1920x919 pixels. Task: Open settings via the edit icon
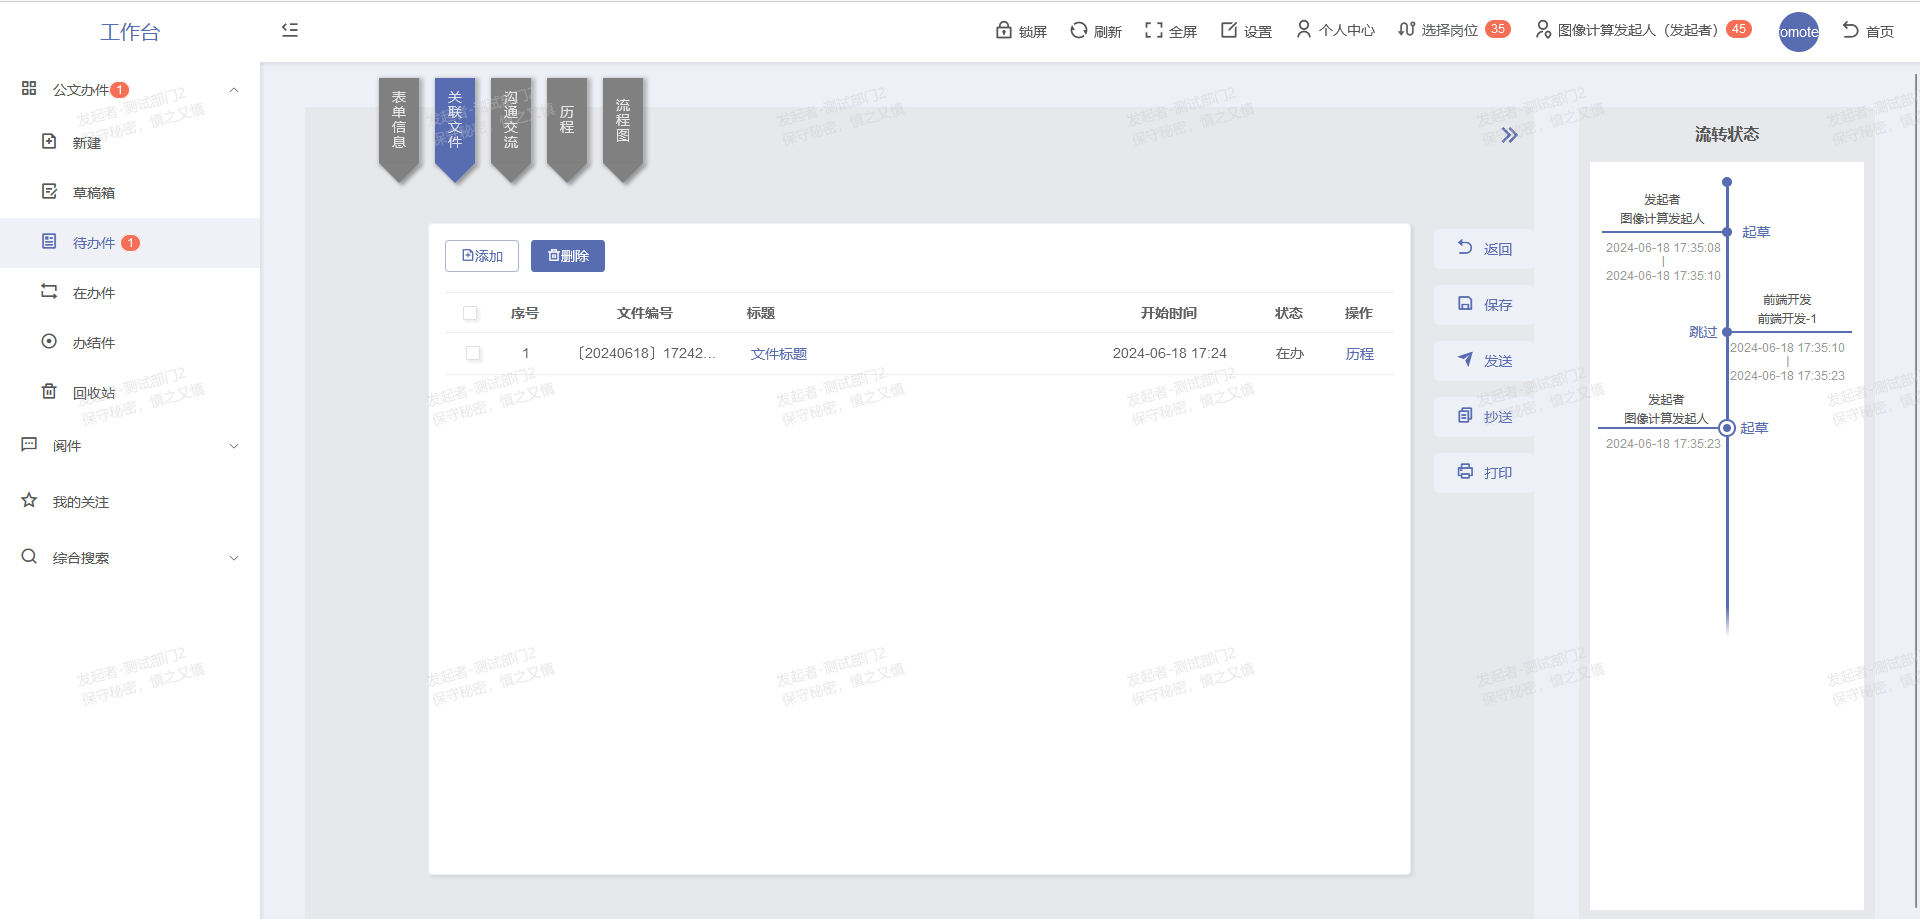tap(1229, 30)
